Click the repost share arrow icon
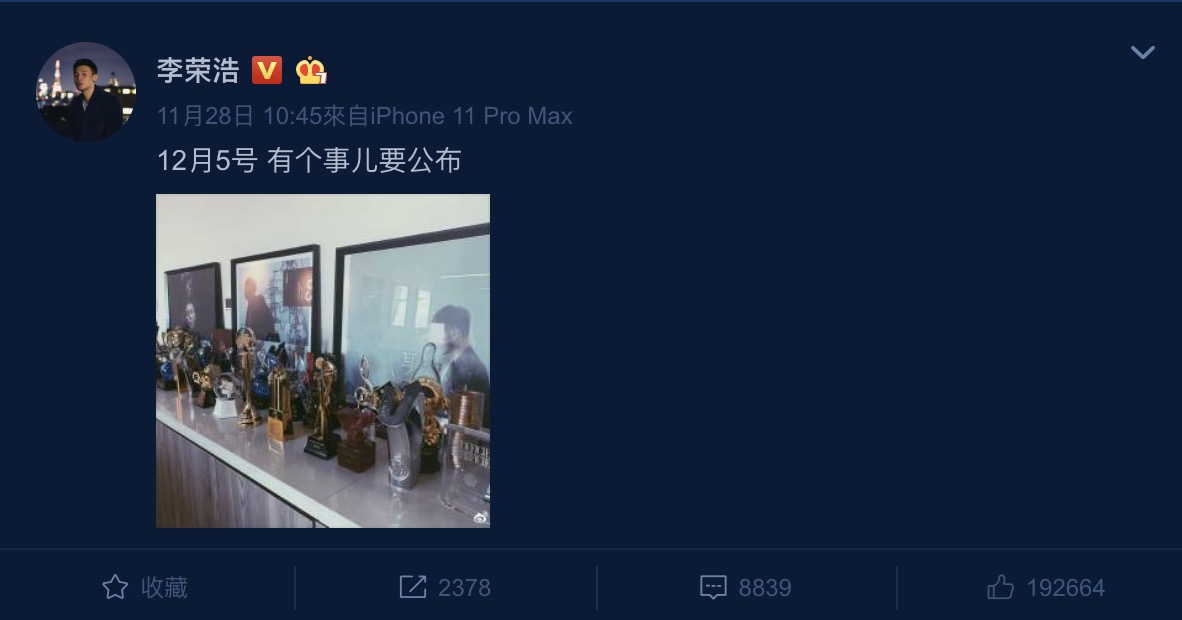 point(413,587)
